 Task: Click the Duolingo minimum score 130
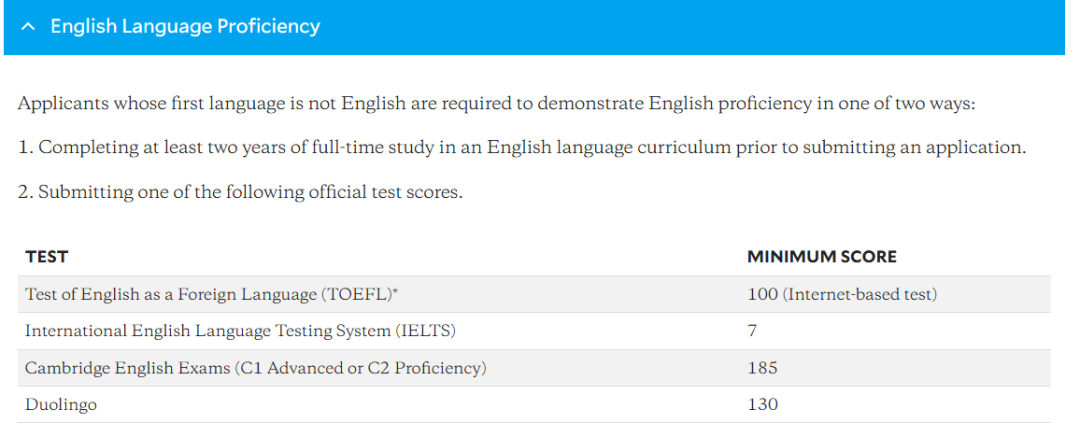pyautogui.click(x=762, y=405)
